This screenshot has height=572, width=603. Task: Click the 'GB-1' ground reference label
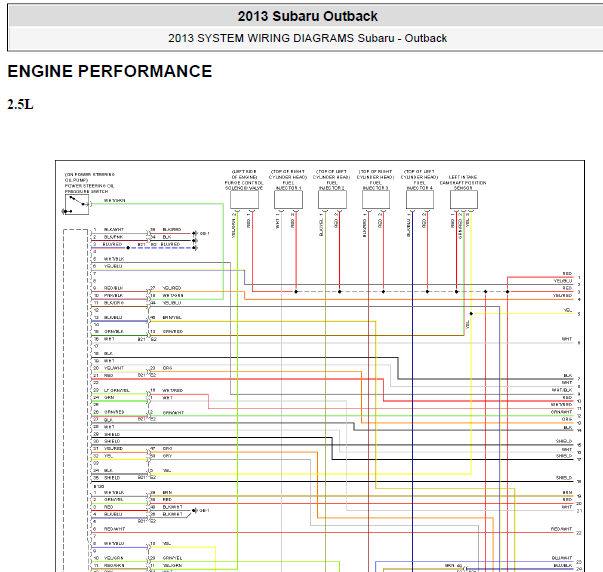pos(204,511)
